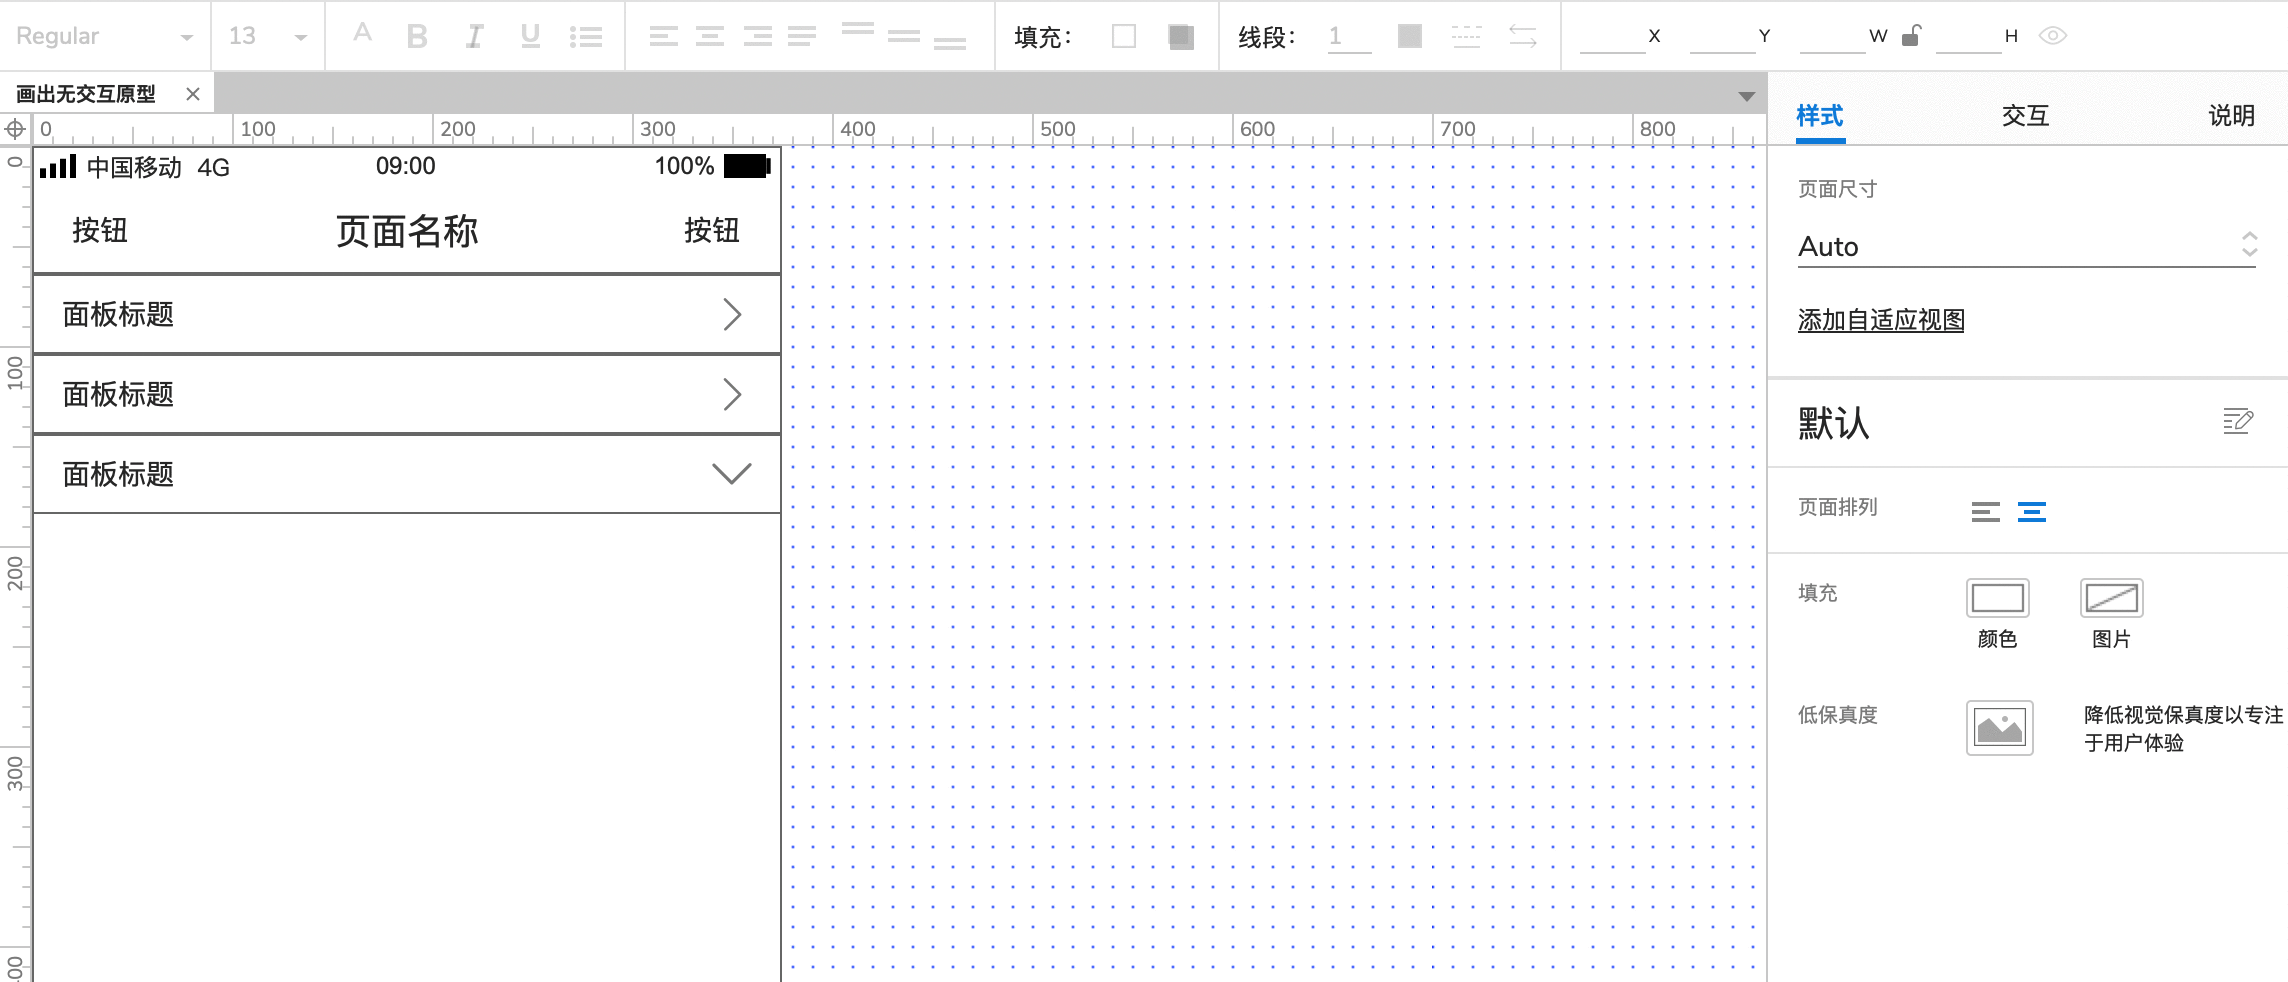
Task: Switch to the 交互 tab
Action: pyautogui.click(x=2023, y=116)
